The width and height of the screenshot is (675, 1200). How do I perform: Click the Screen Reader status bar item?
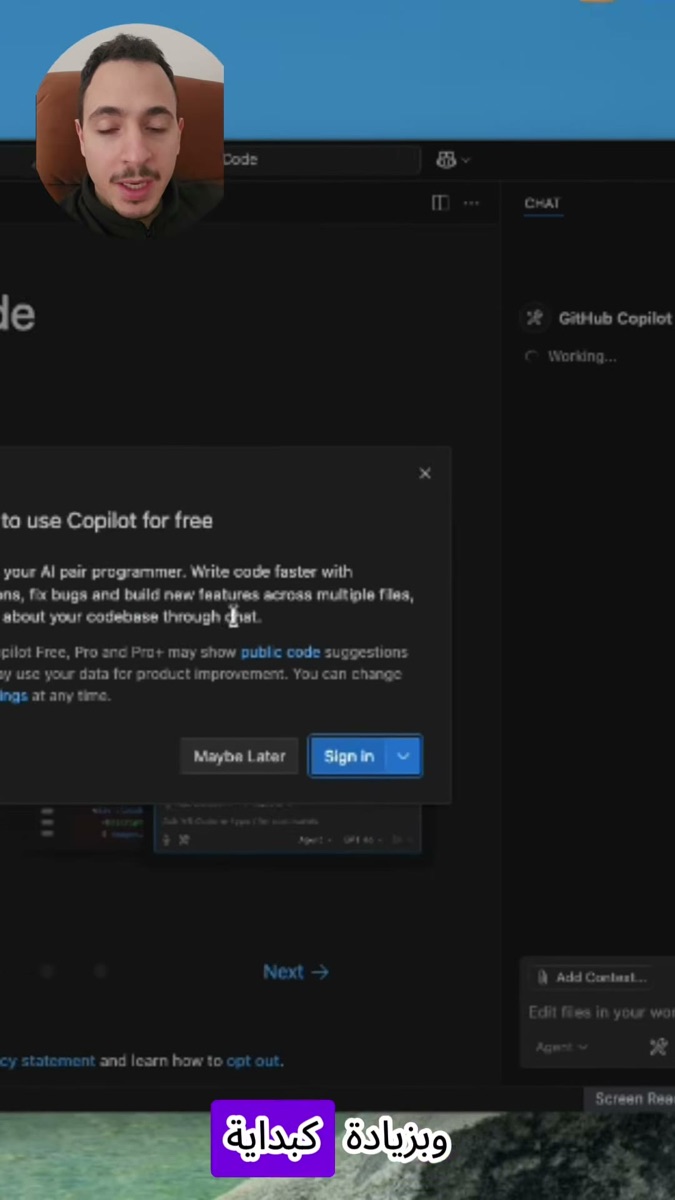tap(632, 1099)
